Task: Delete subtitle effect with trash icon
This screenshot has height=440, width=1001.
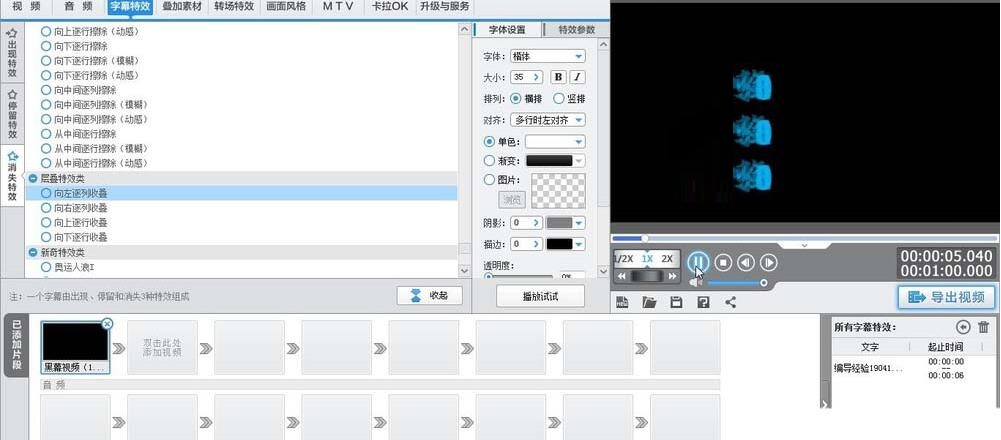Action: click(983, 327)
